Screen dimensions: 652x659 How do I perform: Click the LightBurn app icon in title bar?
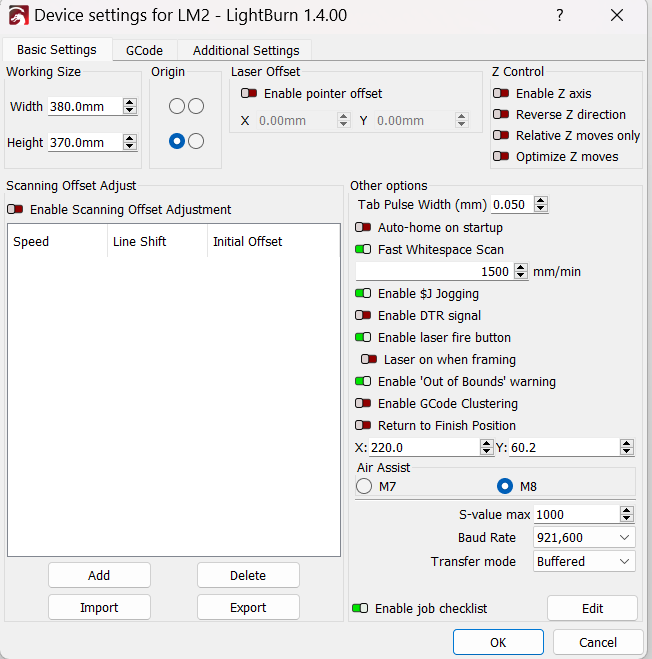tap(18, 16)
